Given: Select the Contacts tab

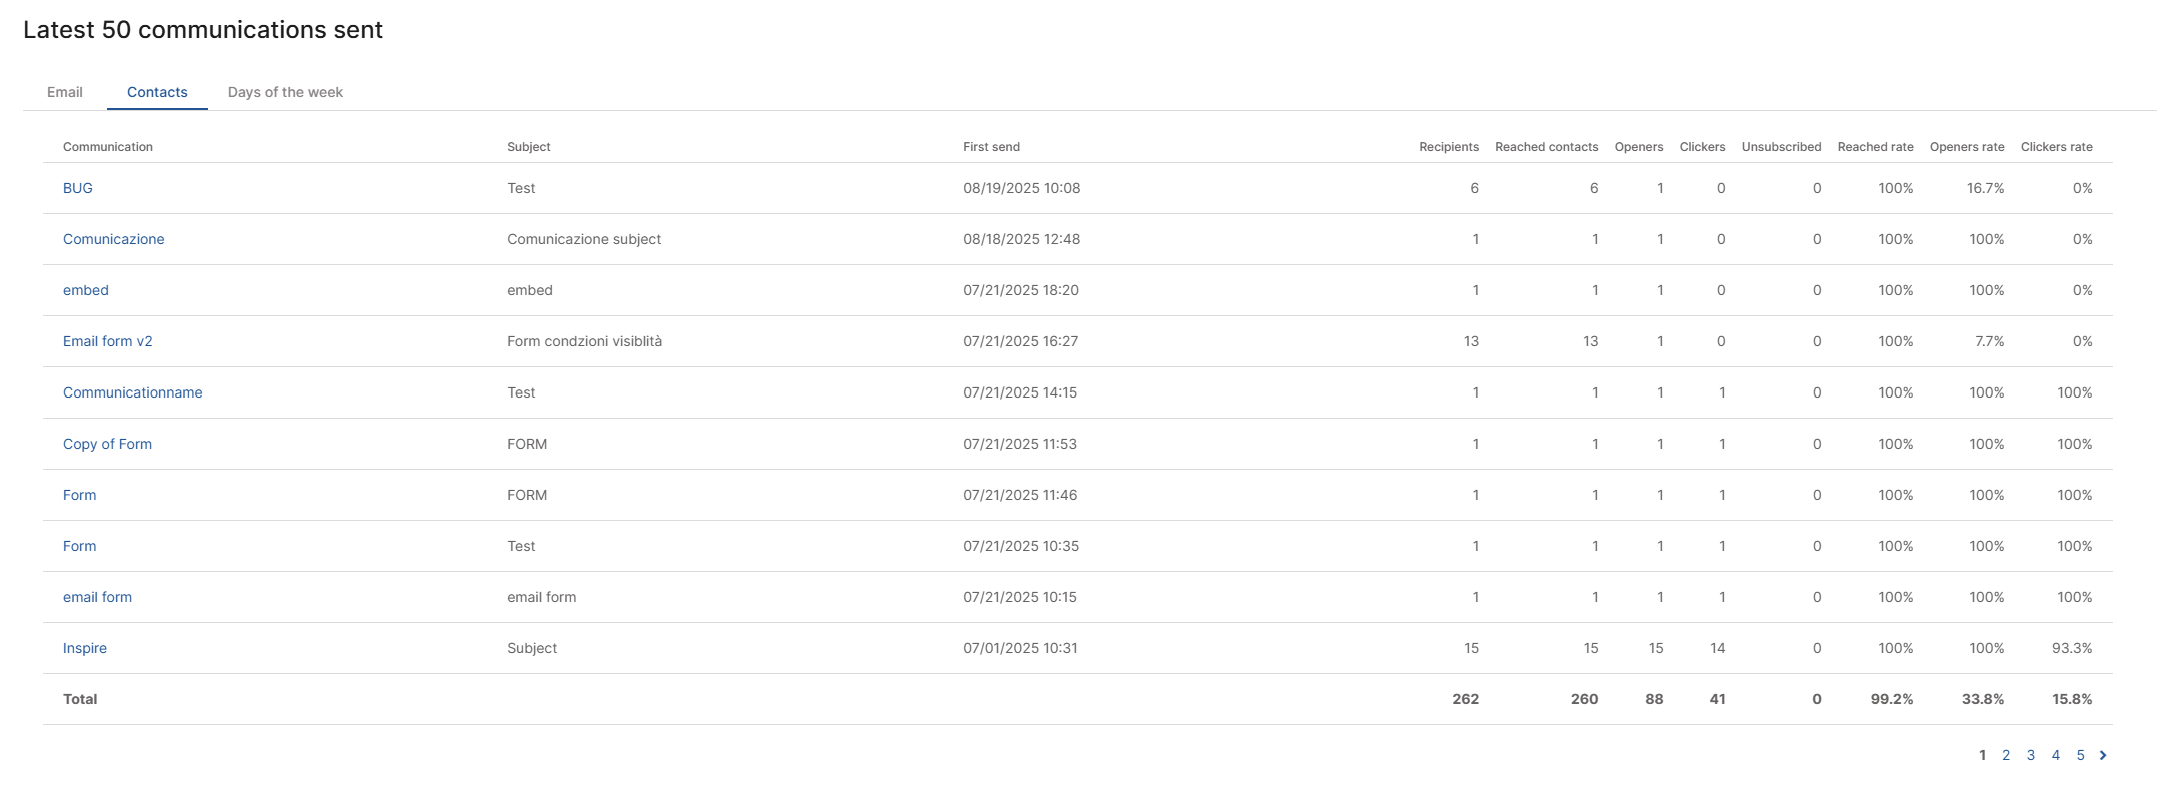Looking at the screenshot, I should pyautogui.click(x=157, y=92).
